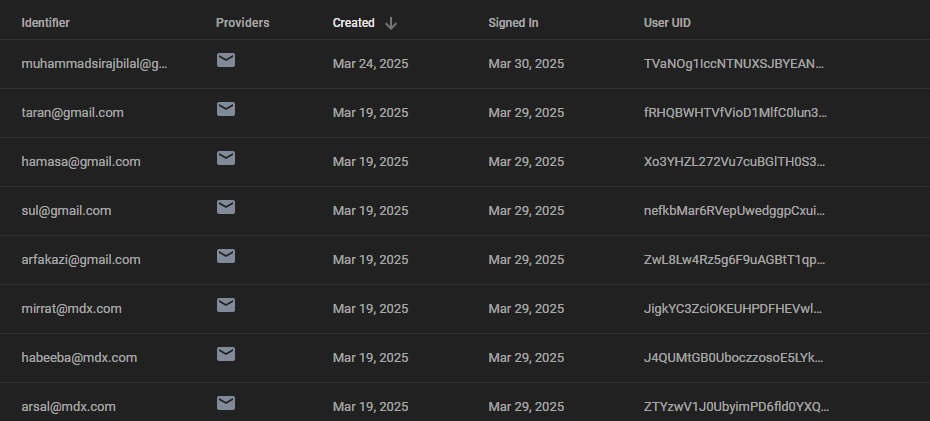Image resolution: width=930 pixels, height=421 pixels.
Task: Select the sul@gmail.com user row
Action: (66, 211)
